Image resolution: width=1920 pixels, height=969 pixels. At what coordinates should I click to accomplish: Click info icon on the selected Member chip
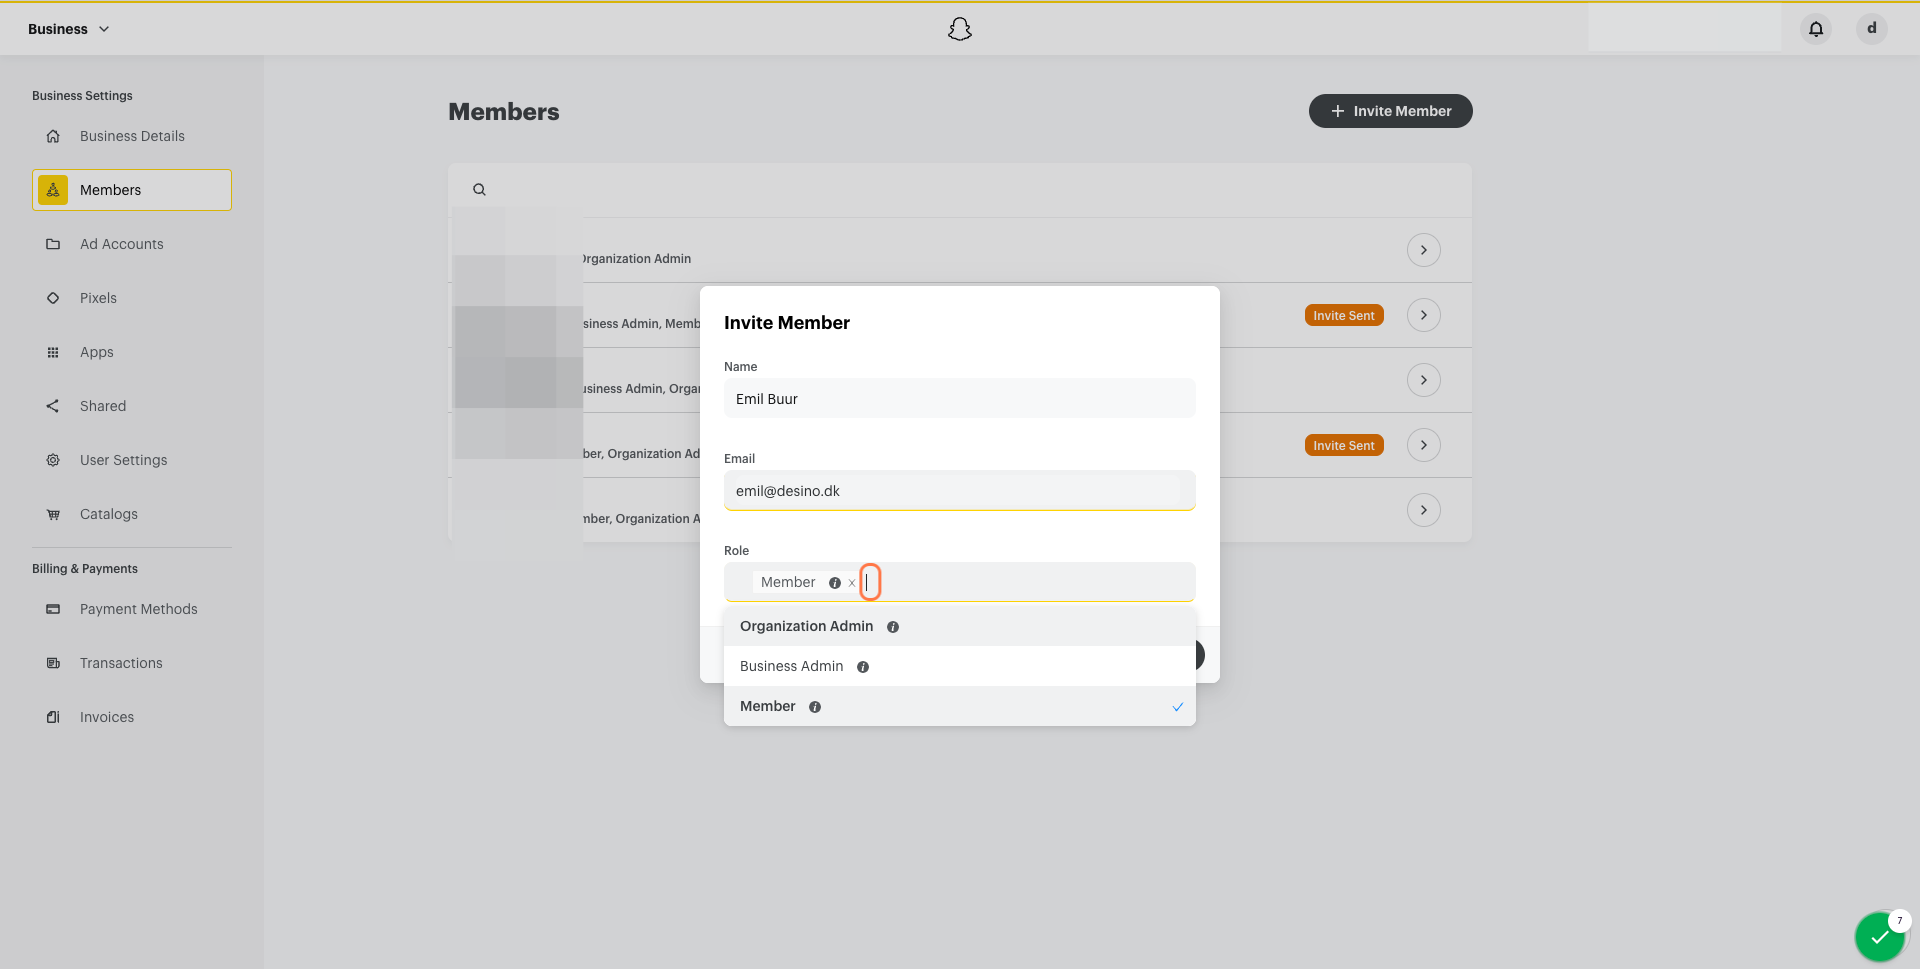tap(835, 583)
